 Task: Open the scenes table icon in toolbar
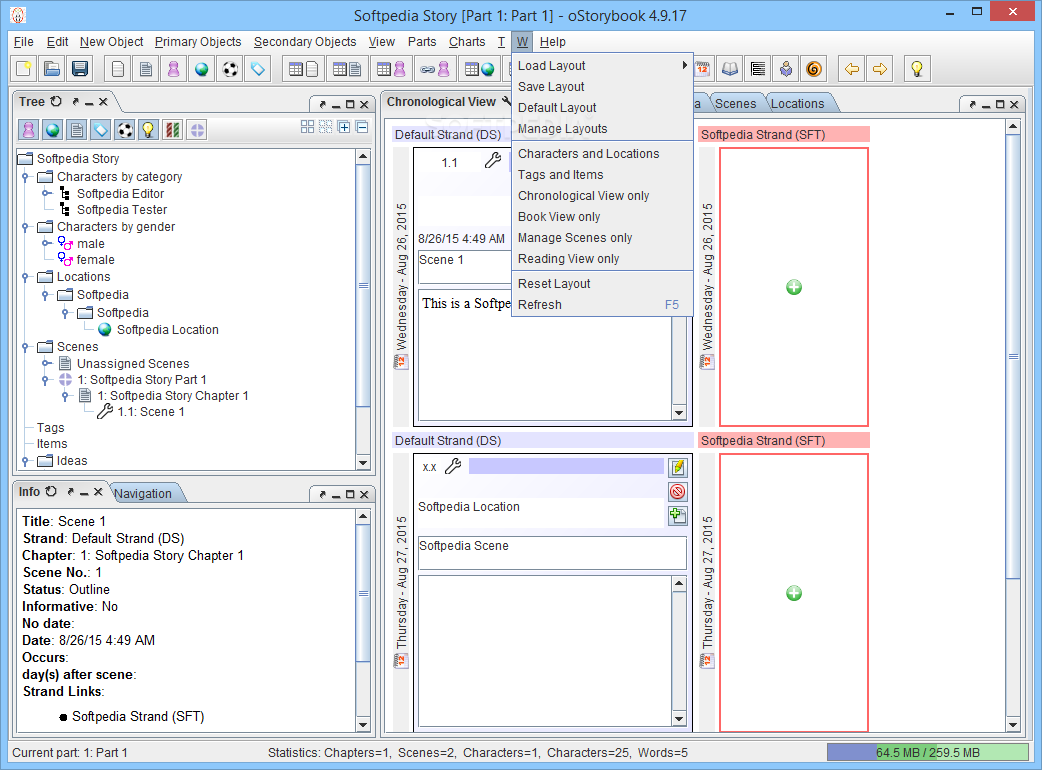[347, 69]
